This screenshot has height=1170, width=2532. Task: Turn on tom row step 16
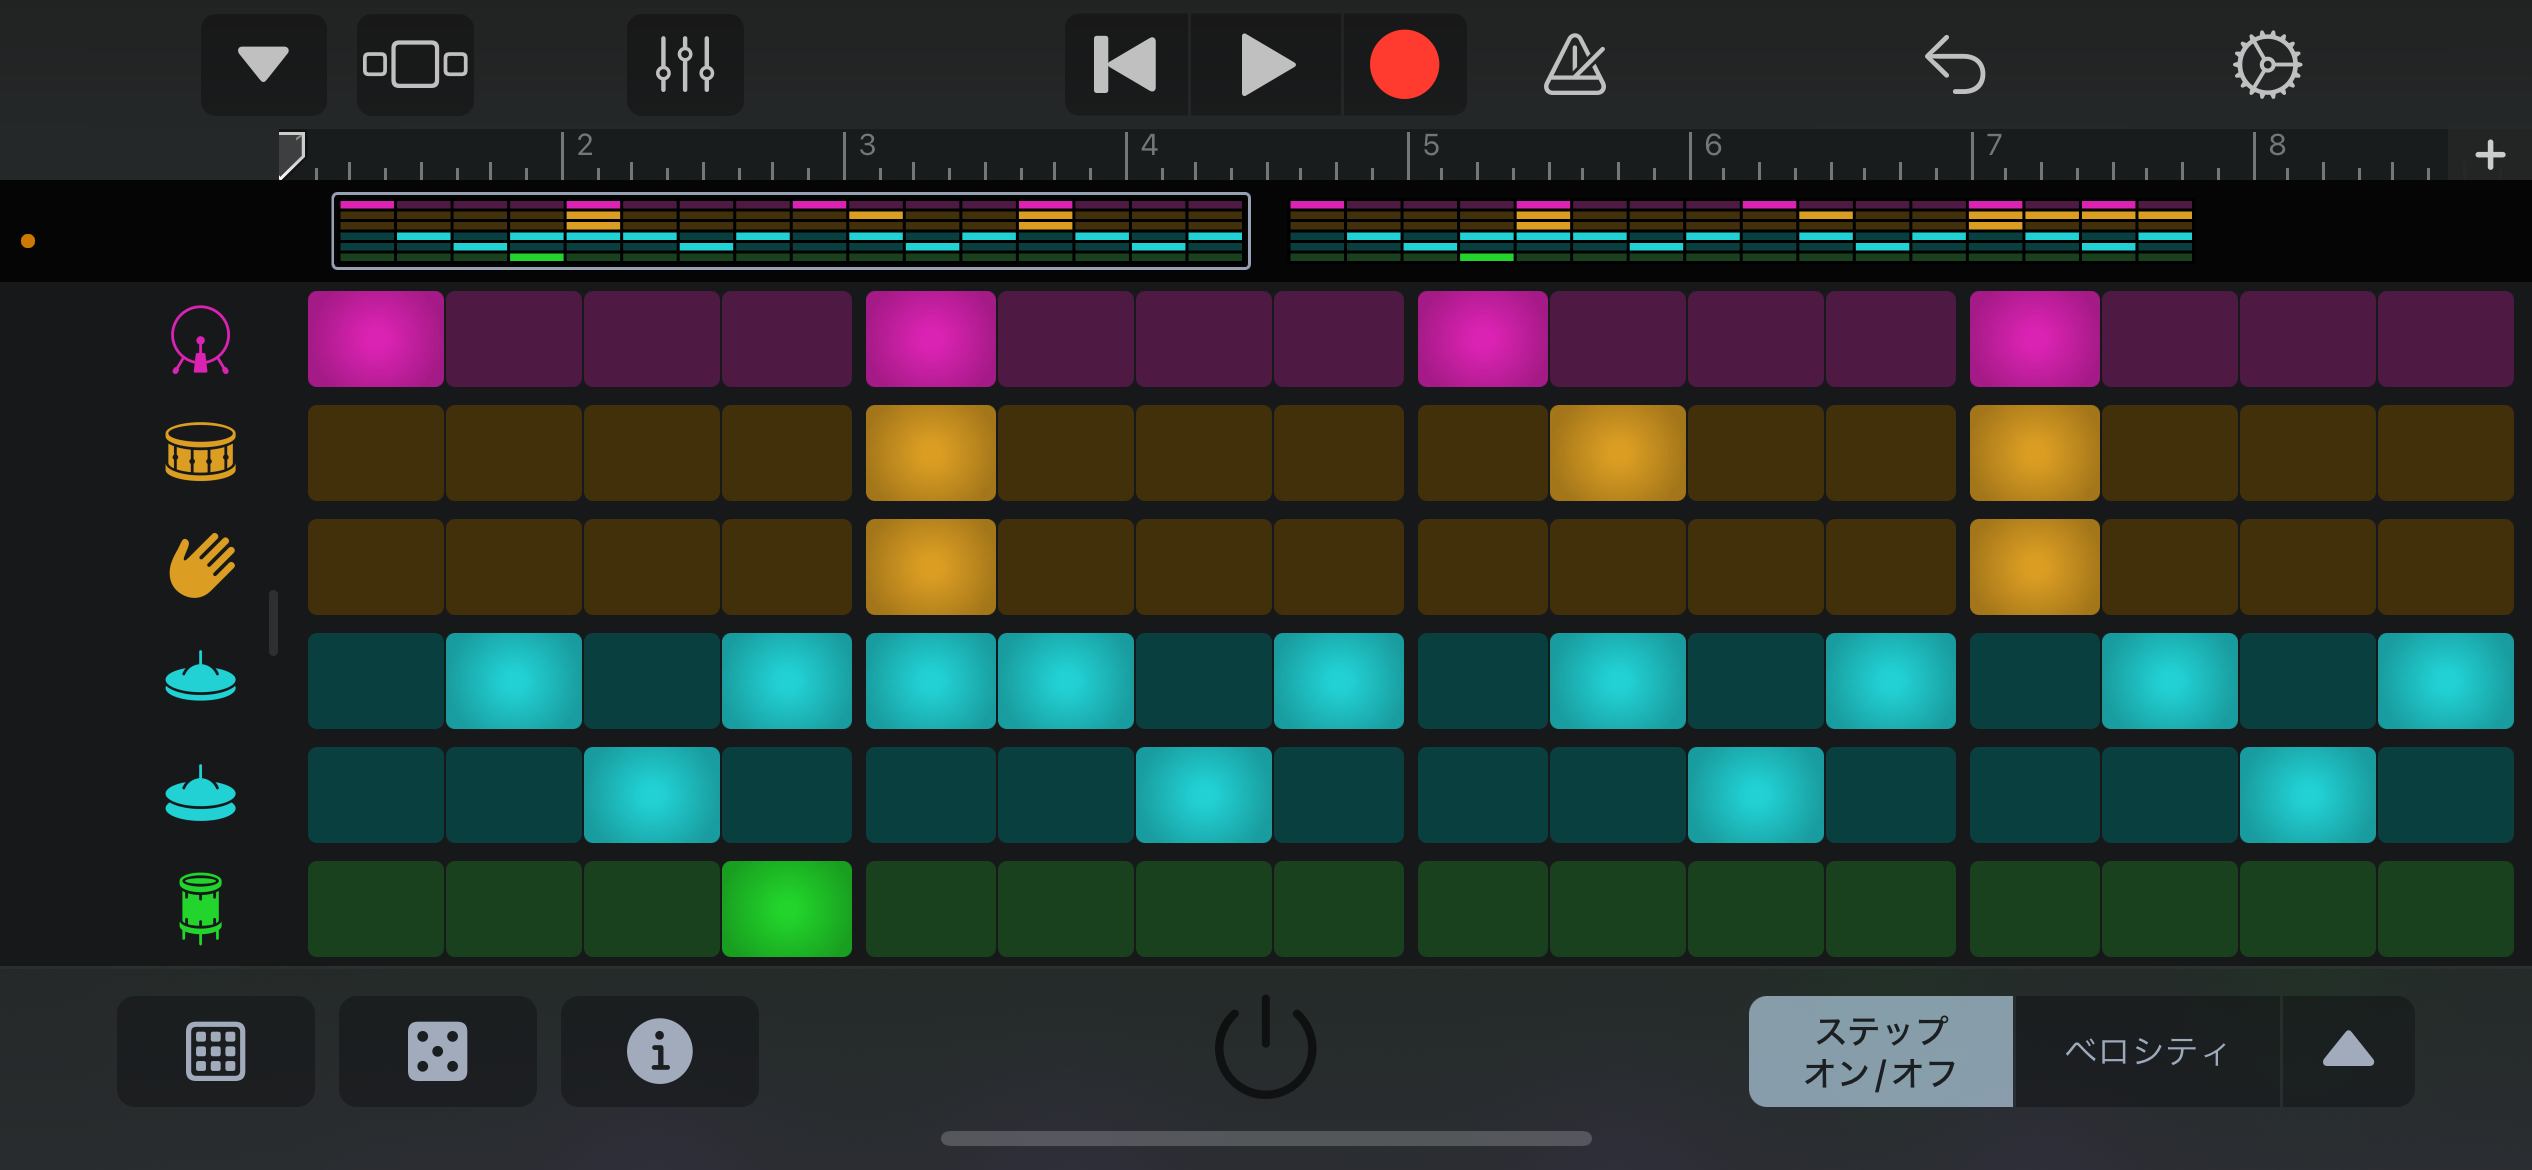point(2446,909)
